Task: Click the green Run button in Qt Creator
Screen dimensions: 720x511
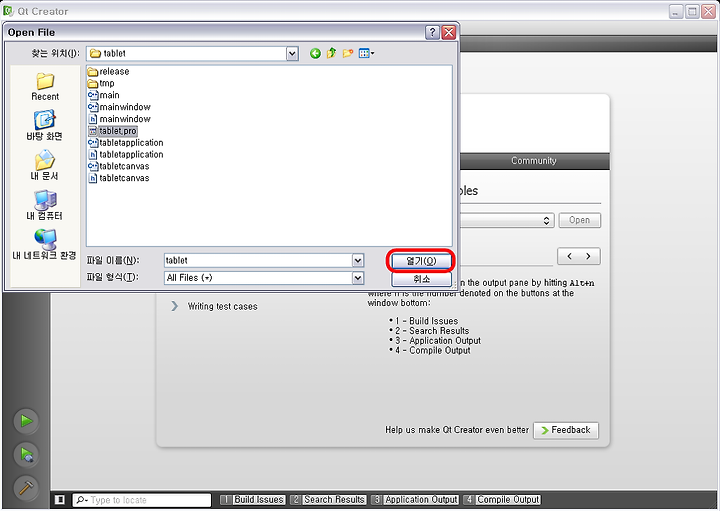Action: (x=26, y=421)
